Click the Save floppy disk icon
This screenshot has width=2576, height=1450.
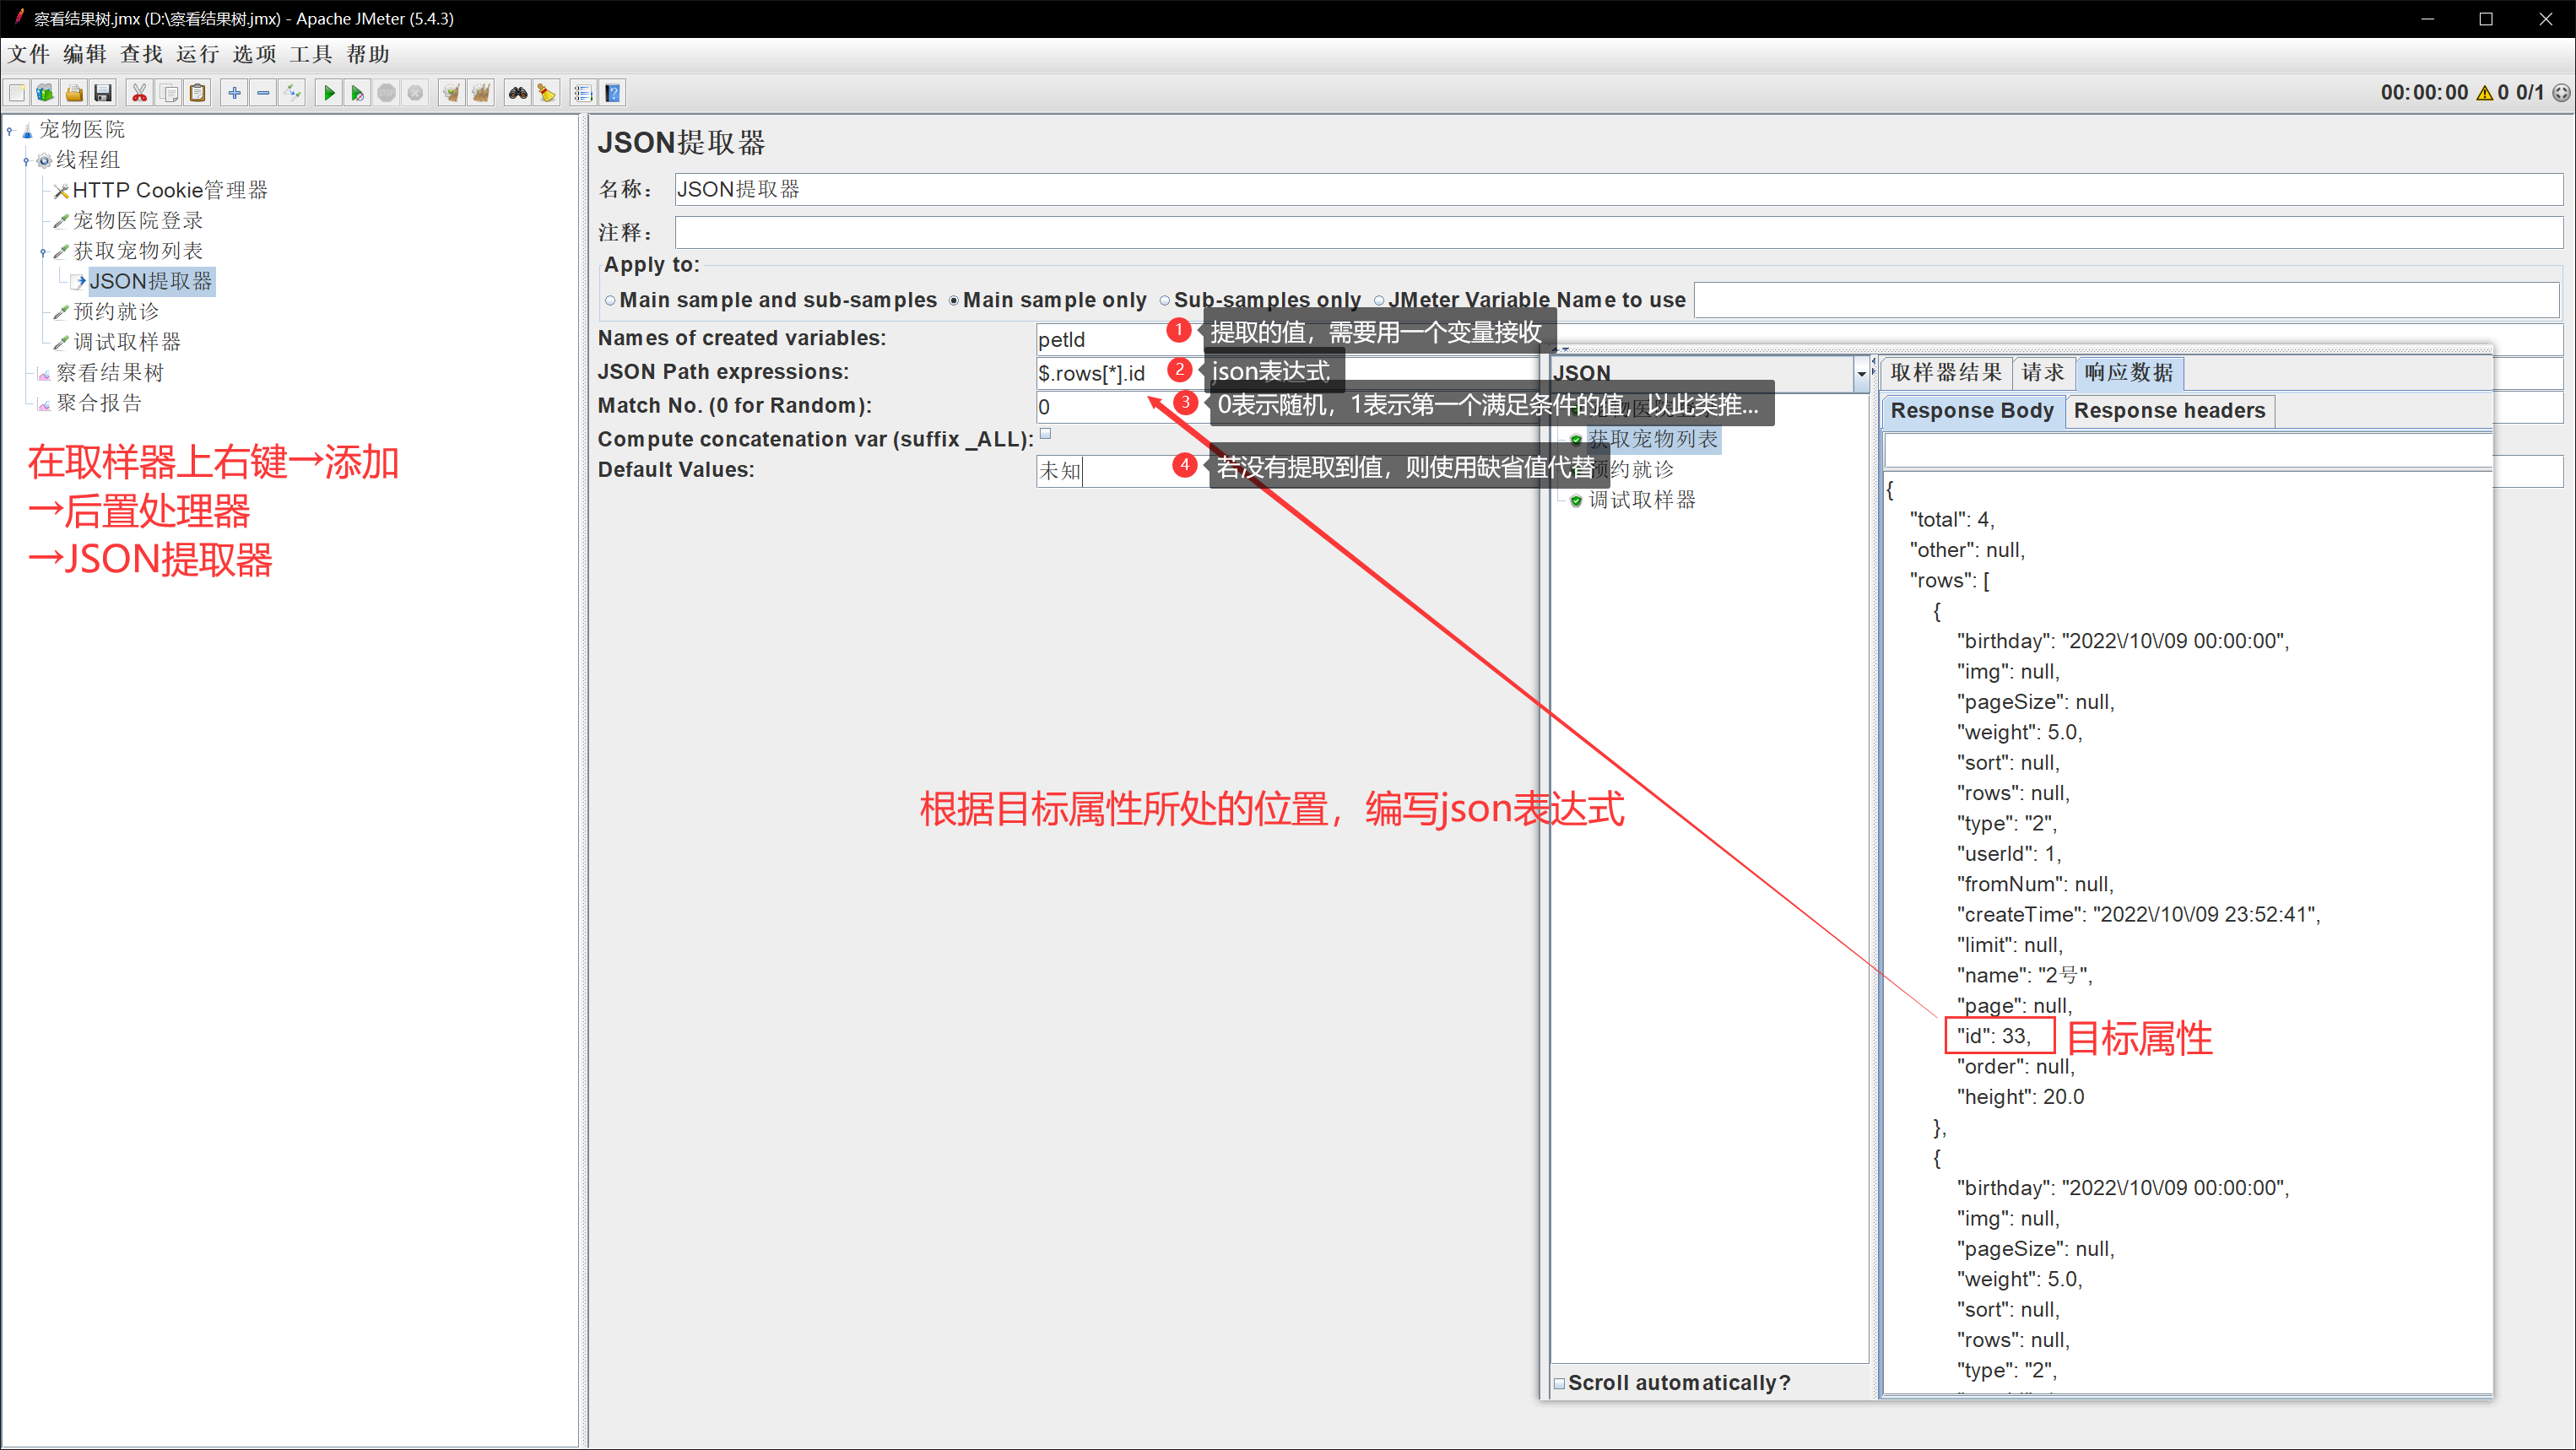click(103, 93)
